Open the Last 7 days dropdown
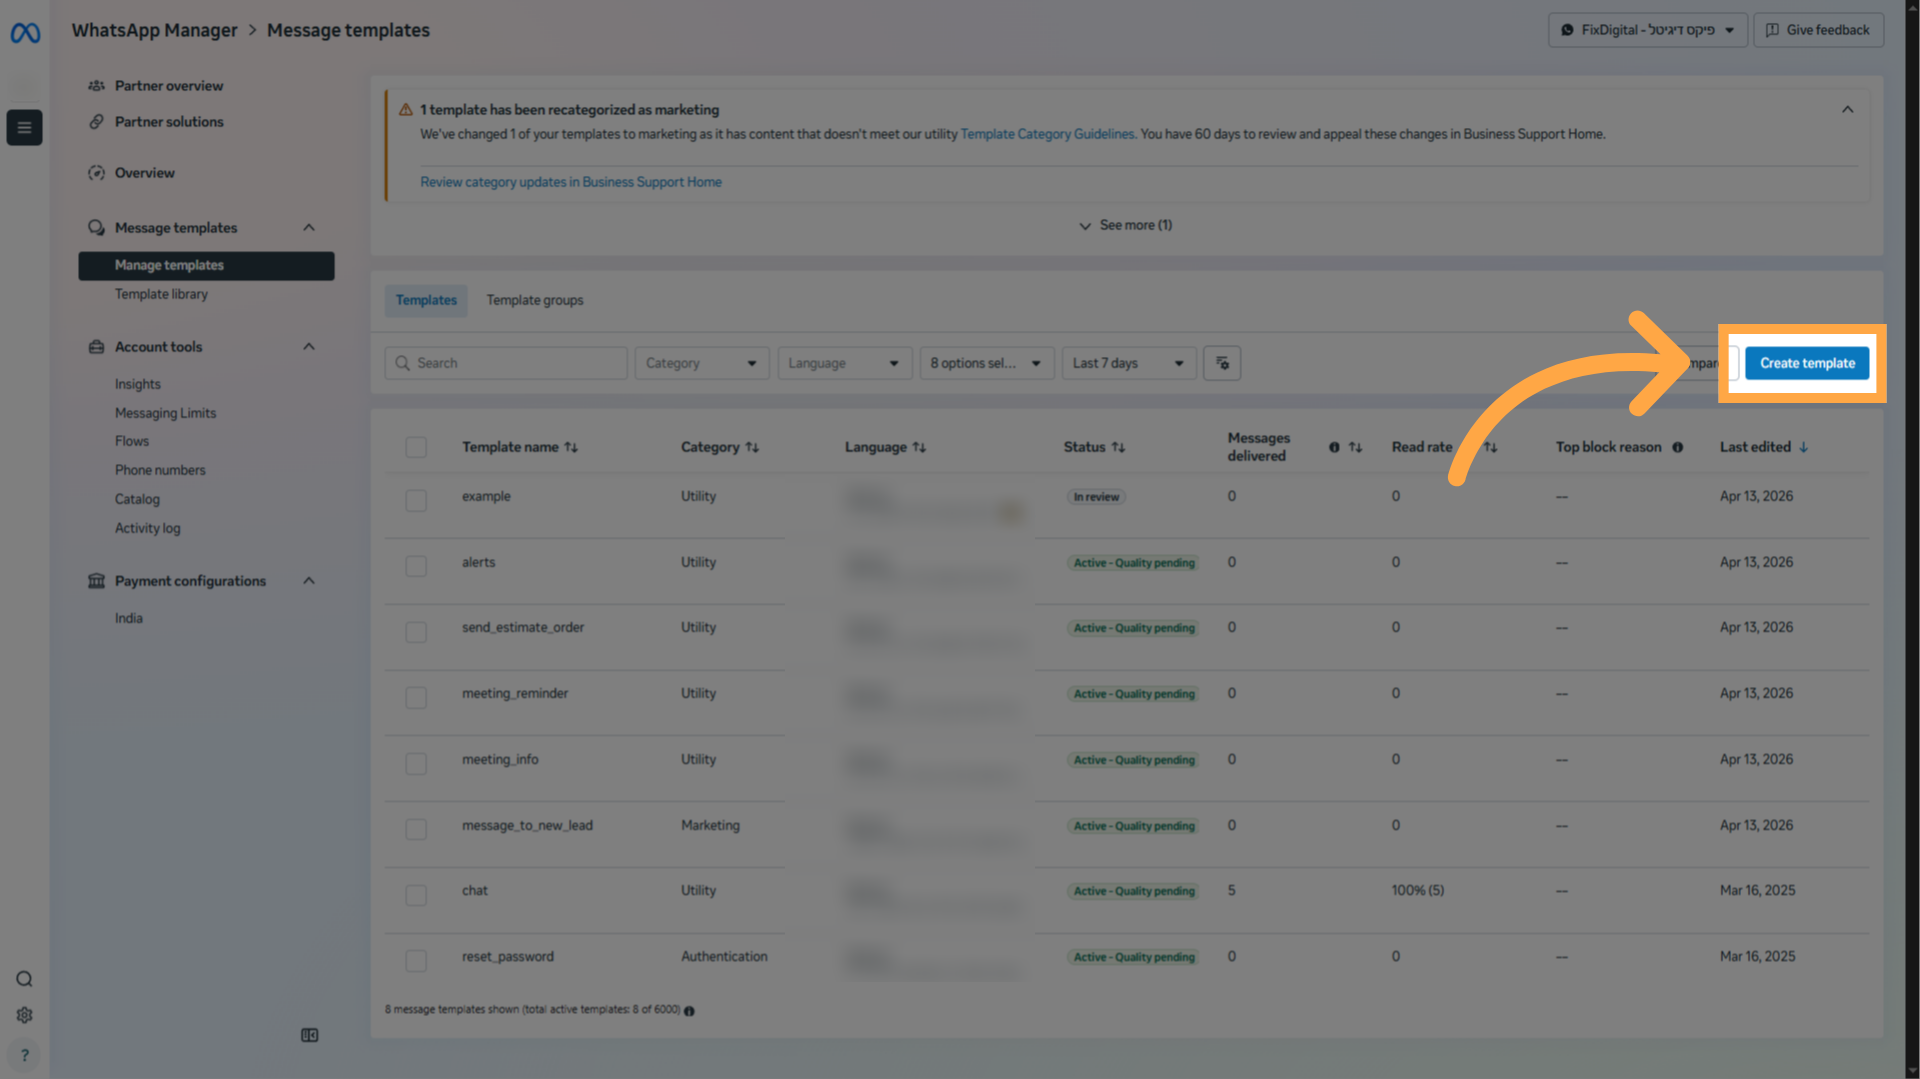Screen dimensions: 1920x1079 click(1129, 363)
